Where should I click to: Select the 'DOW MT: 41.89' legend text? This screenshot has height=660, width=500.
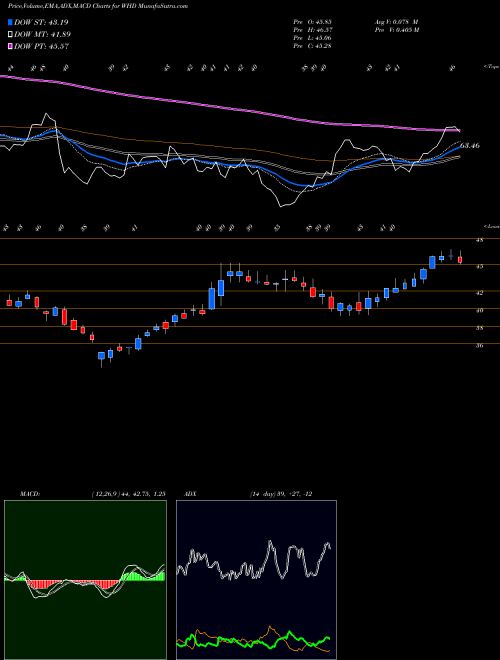click(x=43, y=35)
